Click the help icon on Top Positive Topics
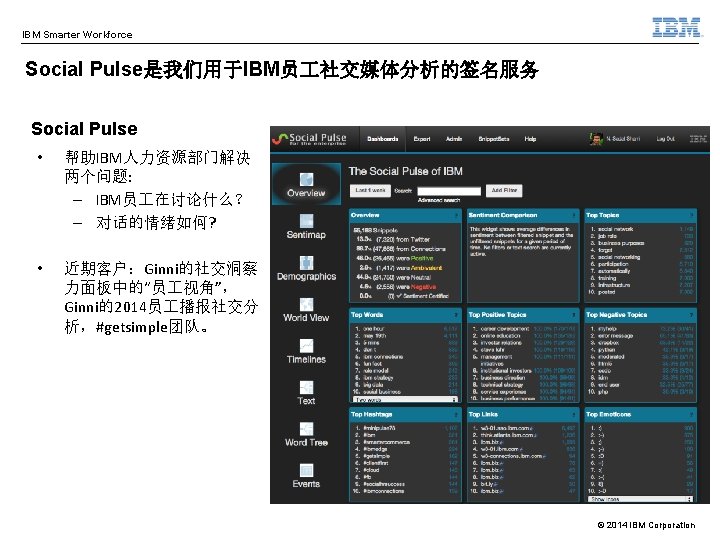 tap(574, 315)
